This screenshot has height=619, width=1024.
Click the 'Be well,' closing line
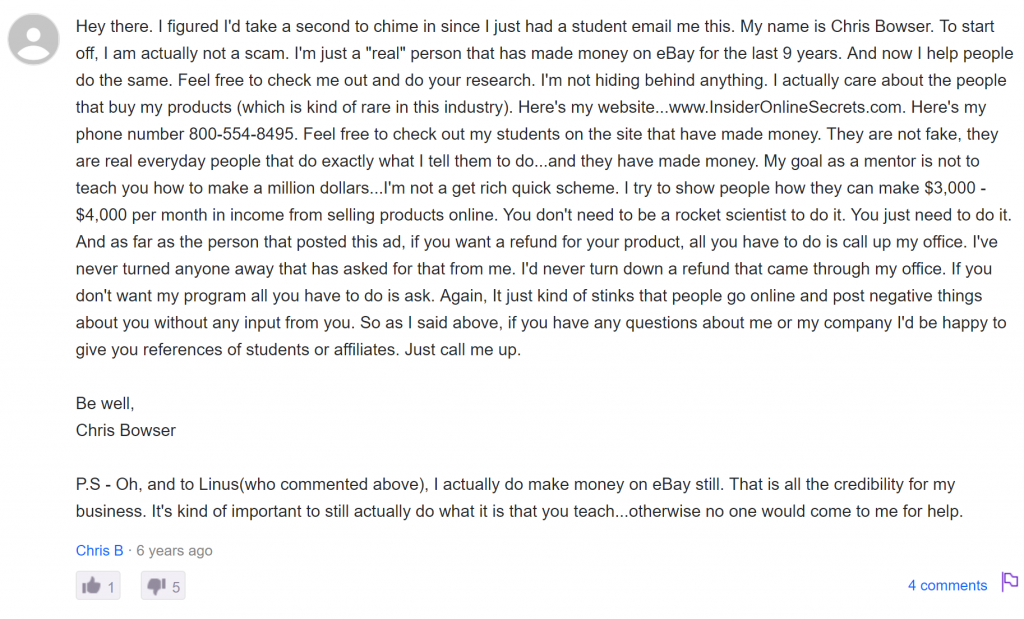104,404
